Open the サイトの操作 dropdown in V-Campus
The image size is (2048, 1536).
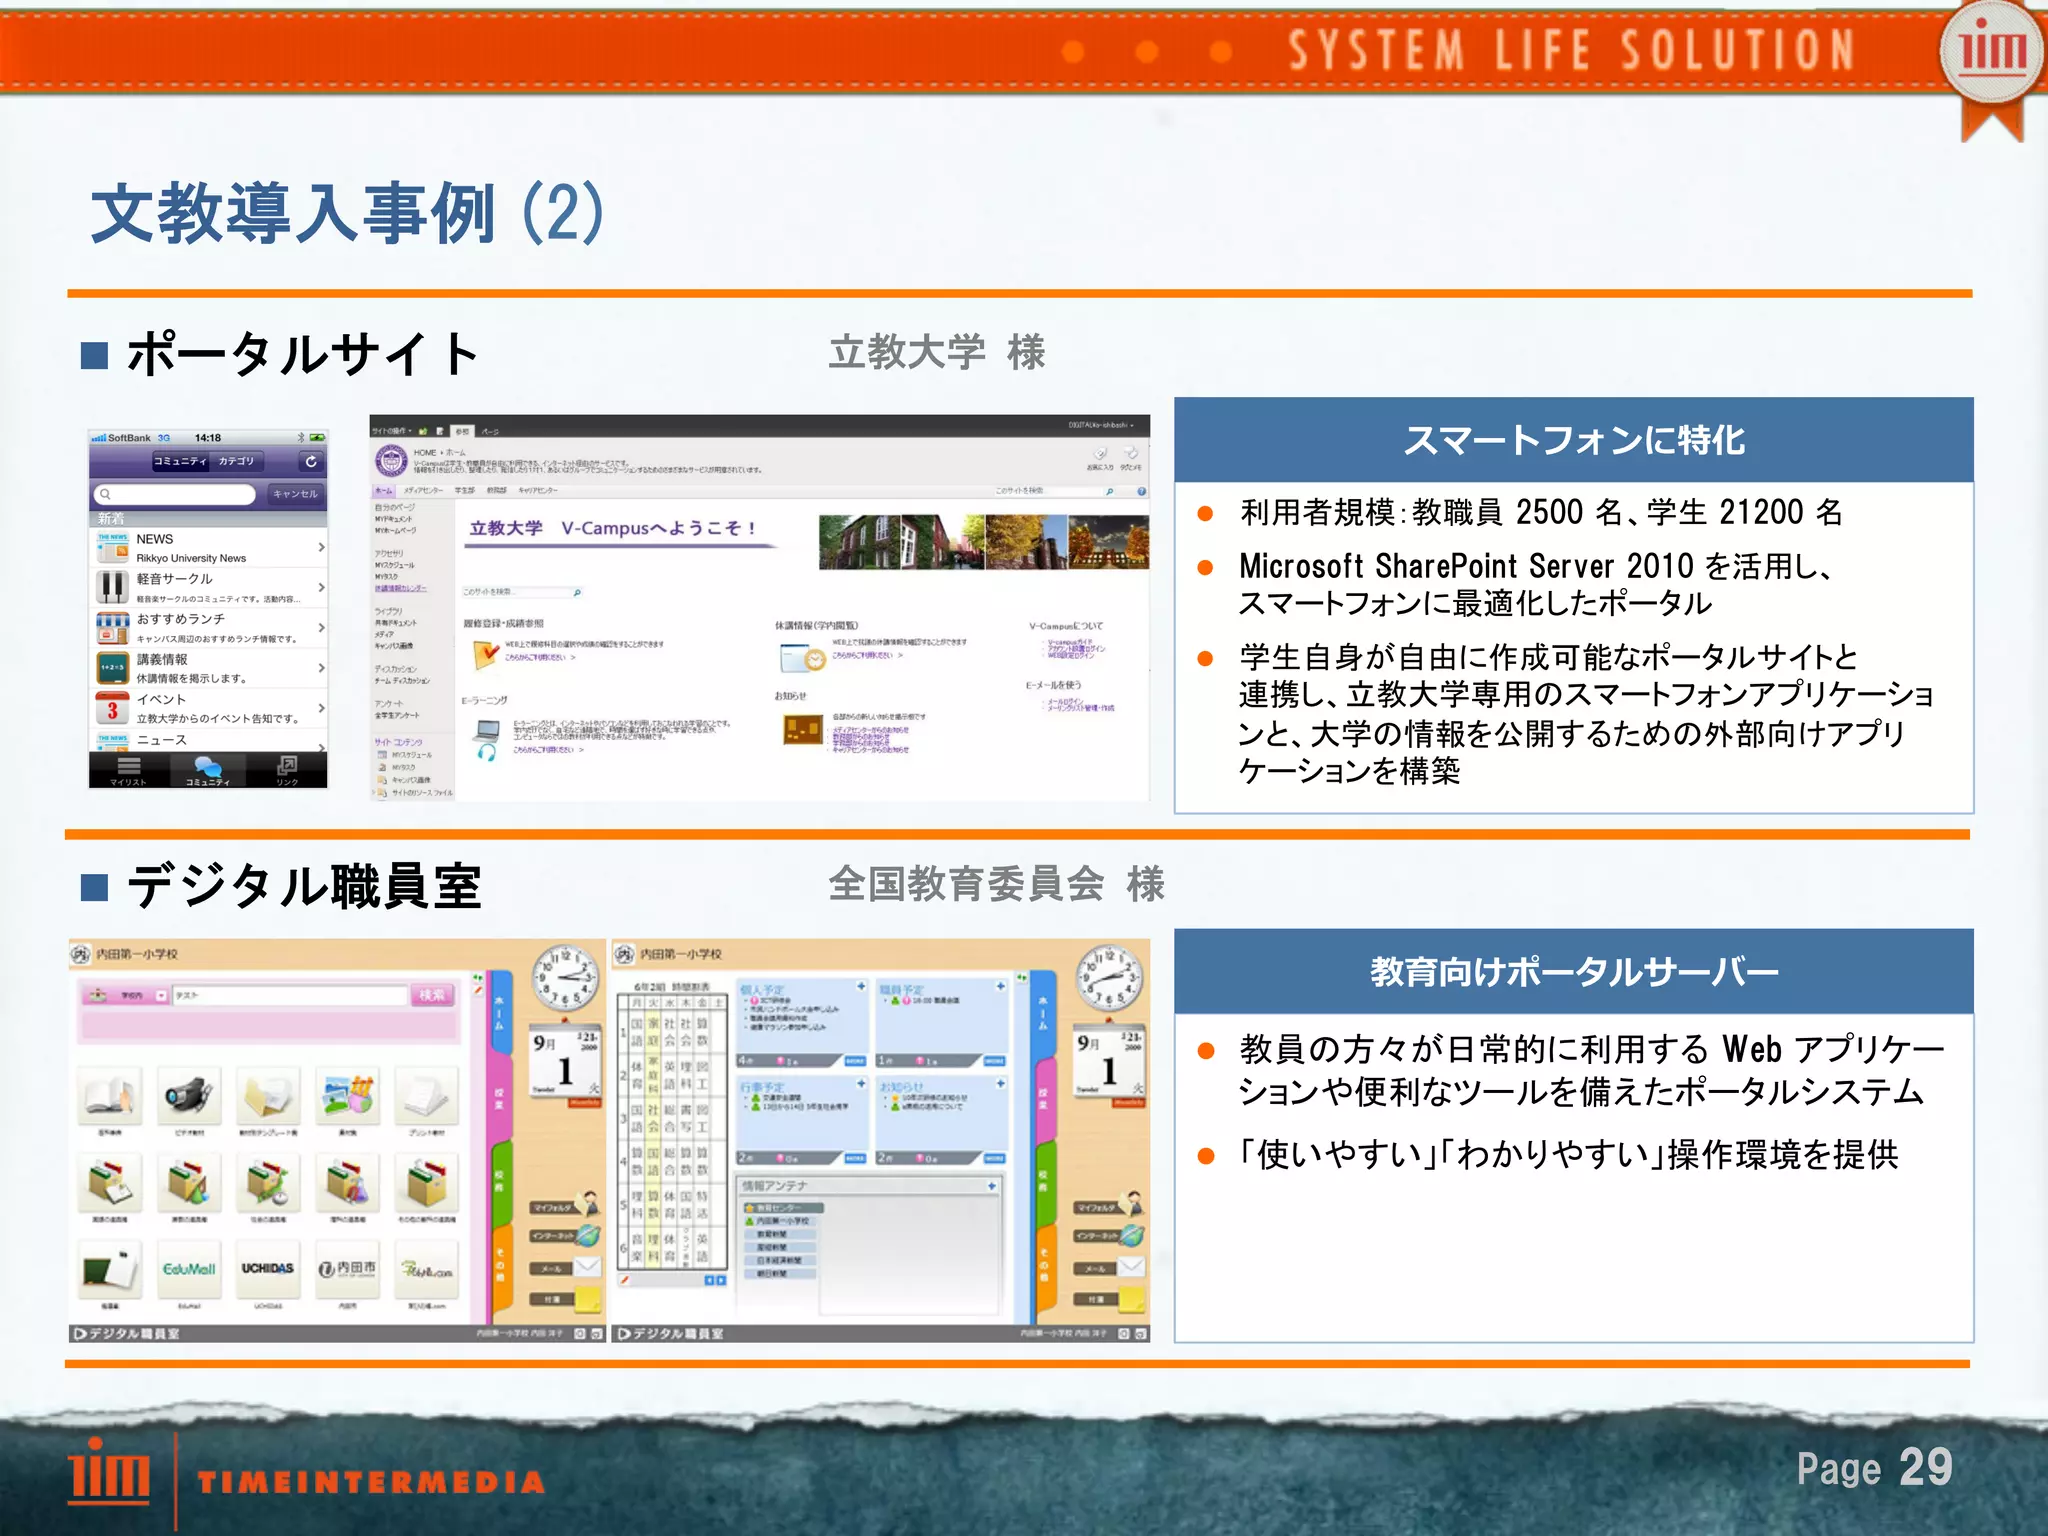point(391,431)
